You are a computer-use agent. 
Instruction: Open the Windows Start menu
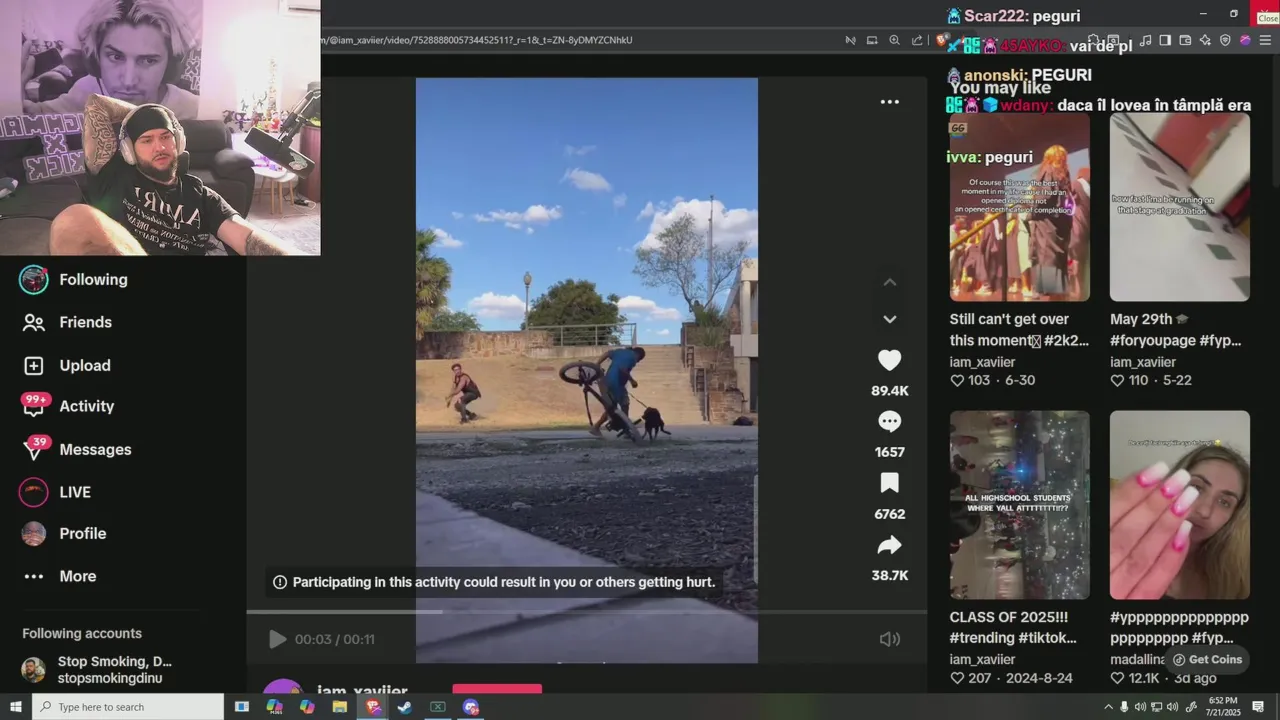pyautogui.click(x=16, y=707)
